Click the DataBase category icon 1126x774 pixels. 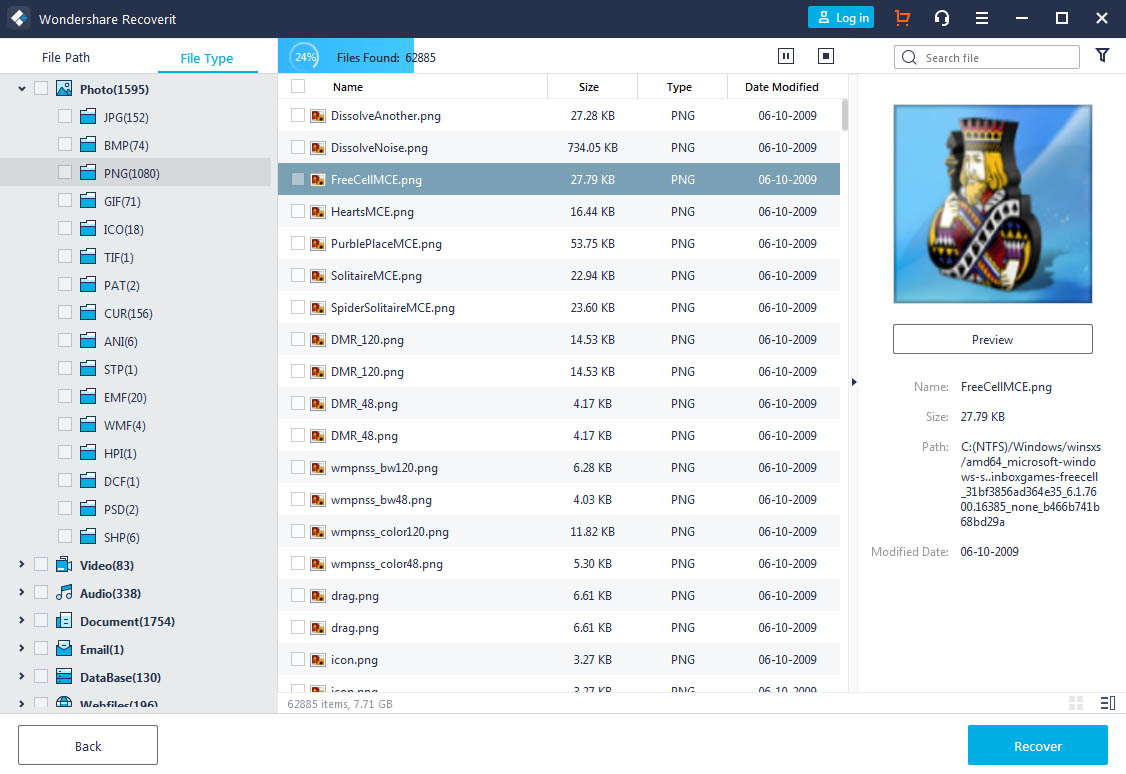(x=64, y=676)
